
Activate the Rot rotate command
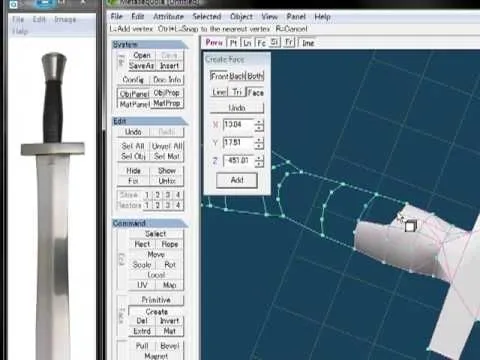click(170, 265)
